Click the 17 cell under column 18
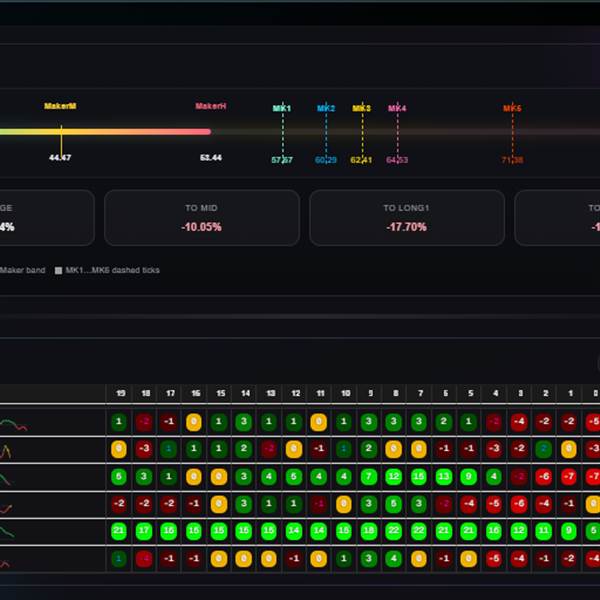The width and height of the screenshot is (600, 600). (144, 531)
